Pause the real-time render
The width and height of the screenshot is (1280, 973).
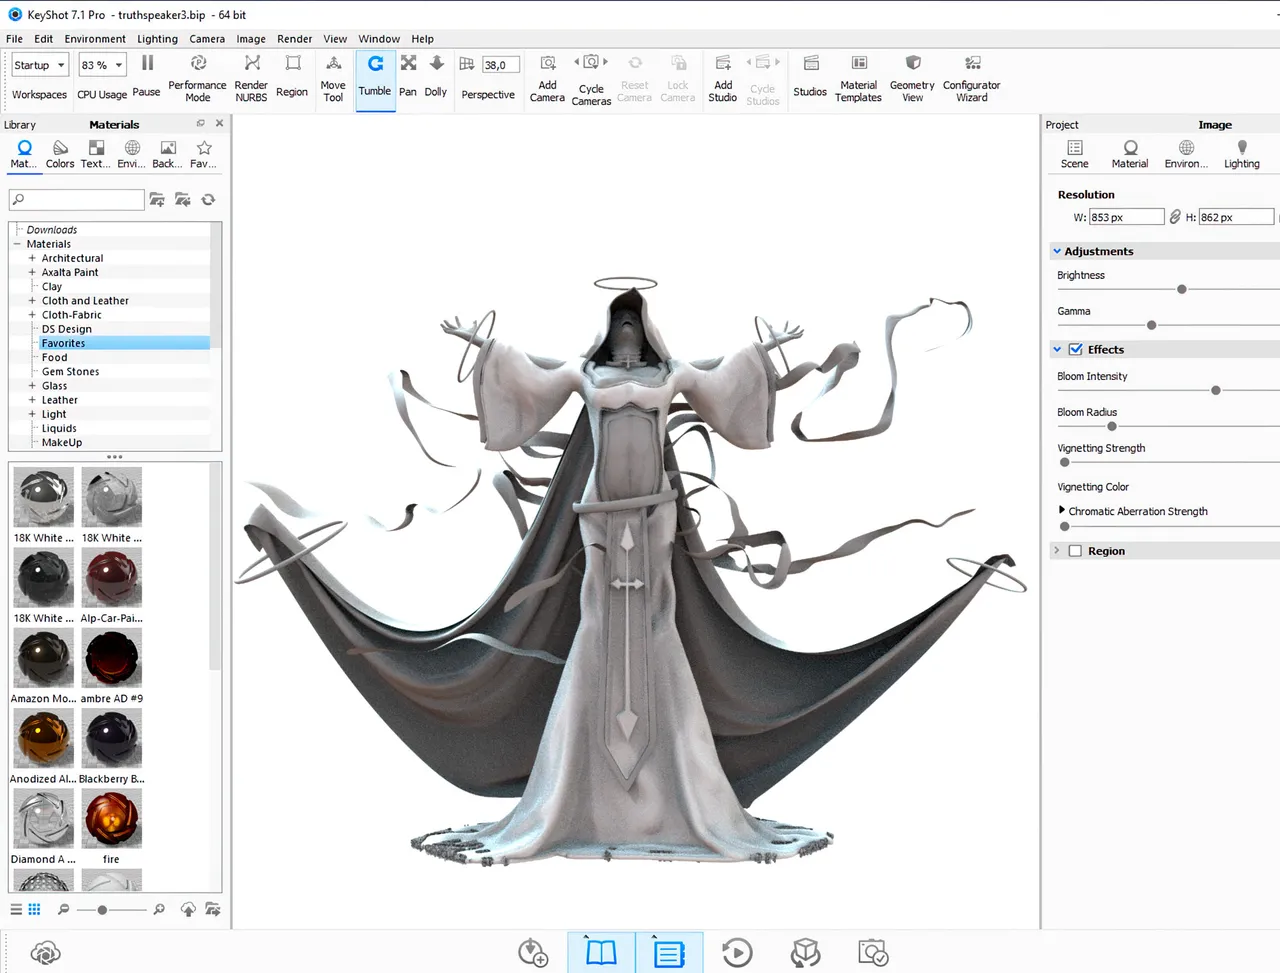147,76
